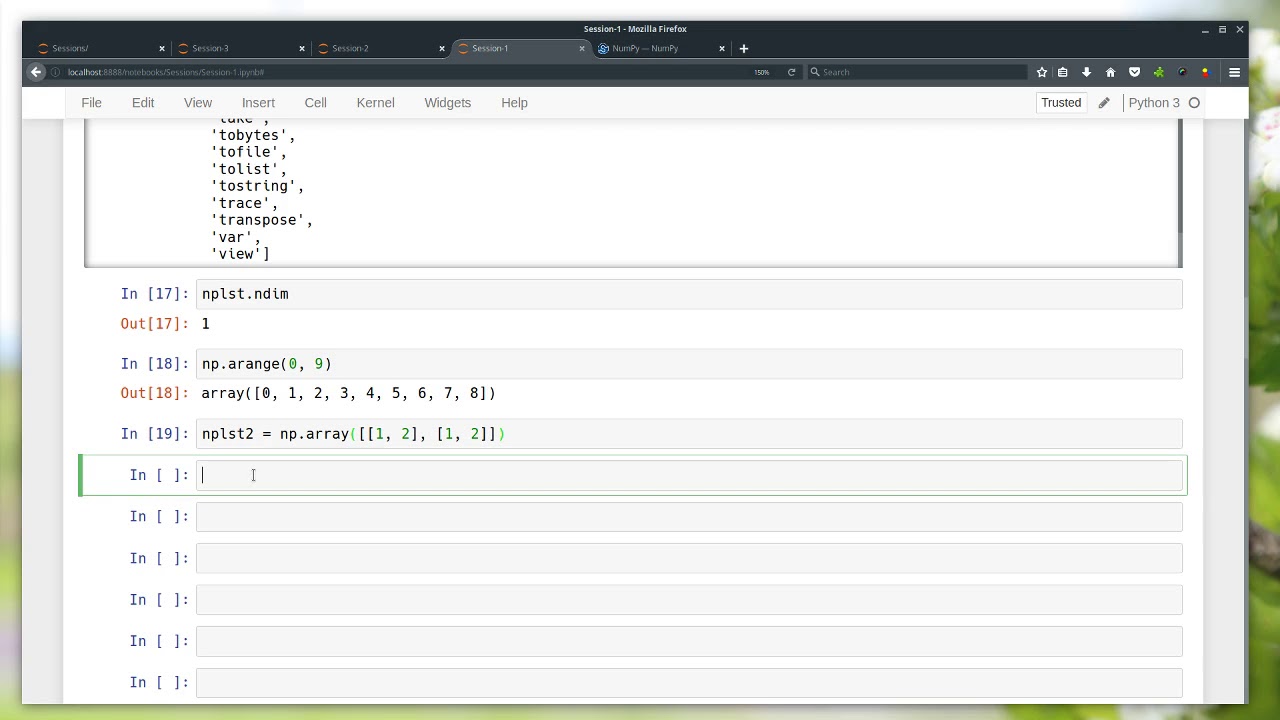Open the downloads arrow icon
1280x720 pixels.
point(1086,72)
